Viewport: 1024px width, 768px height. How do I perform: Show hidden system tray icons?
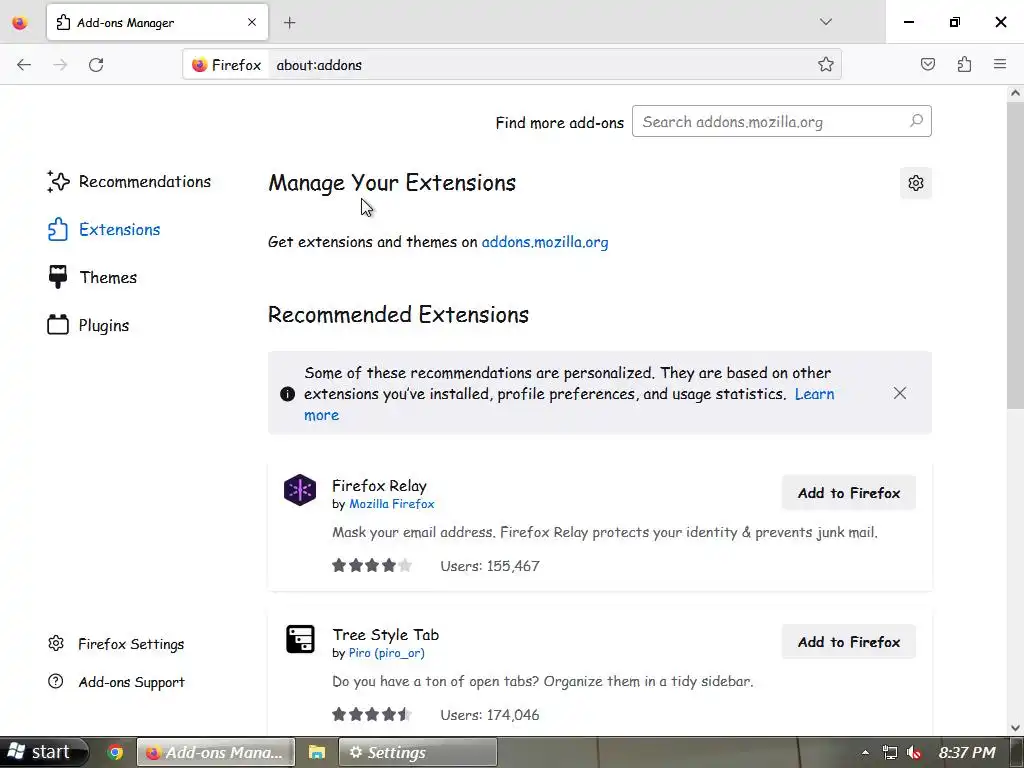tap(865, 753)
